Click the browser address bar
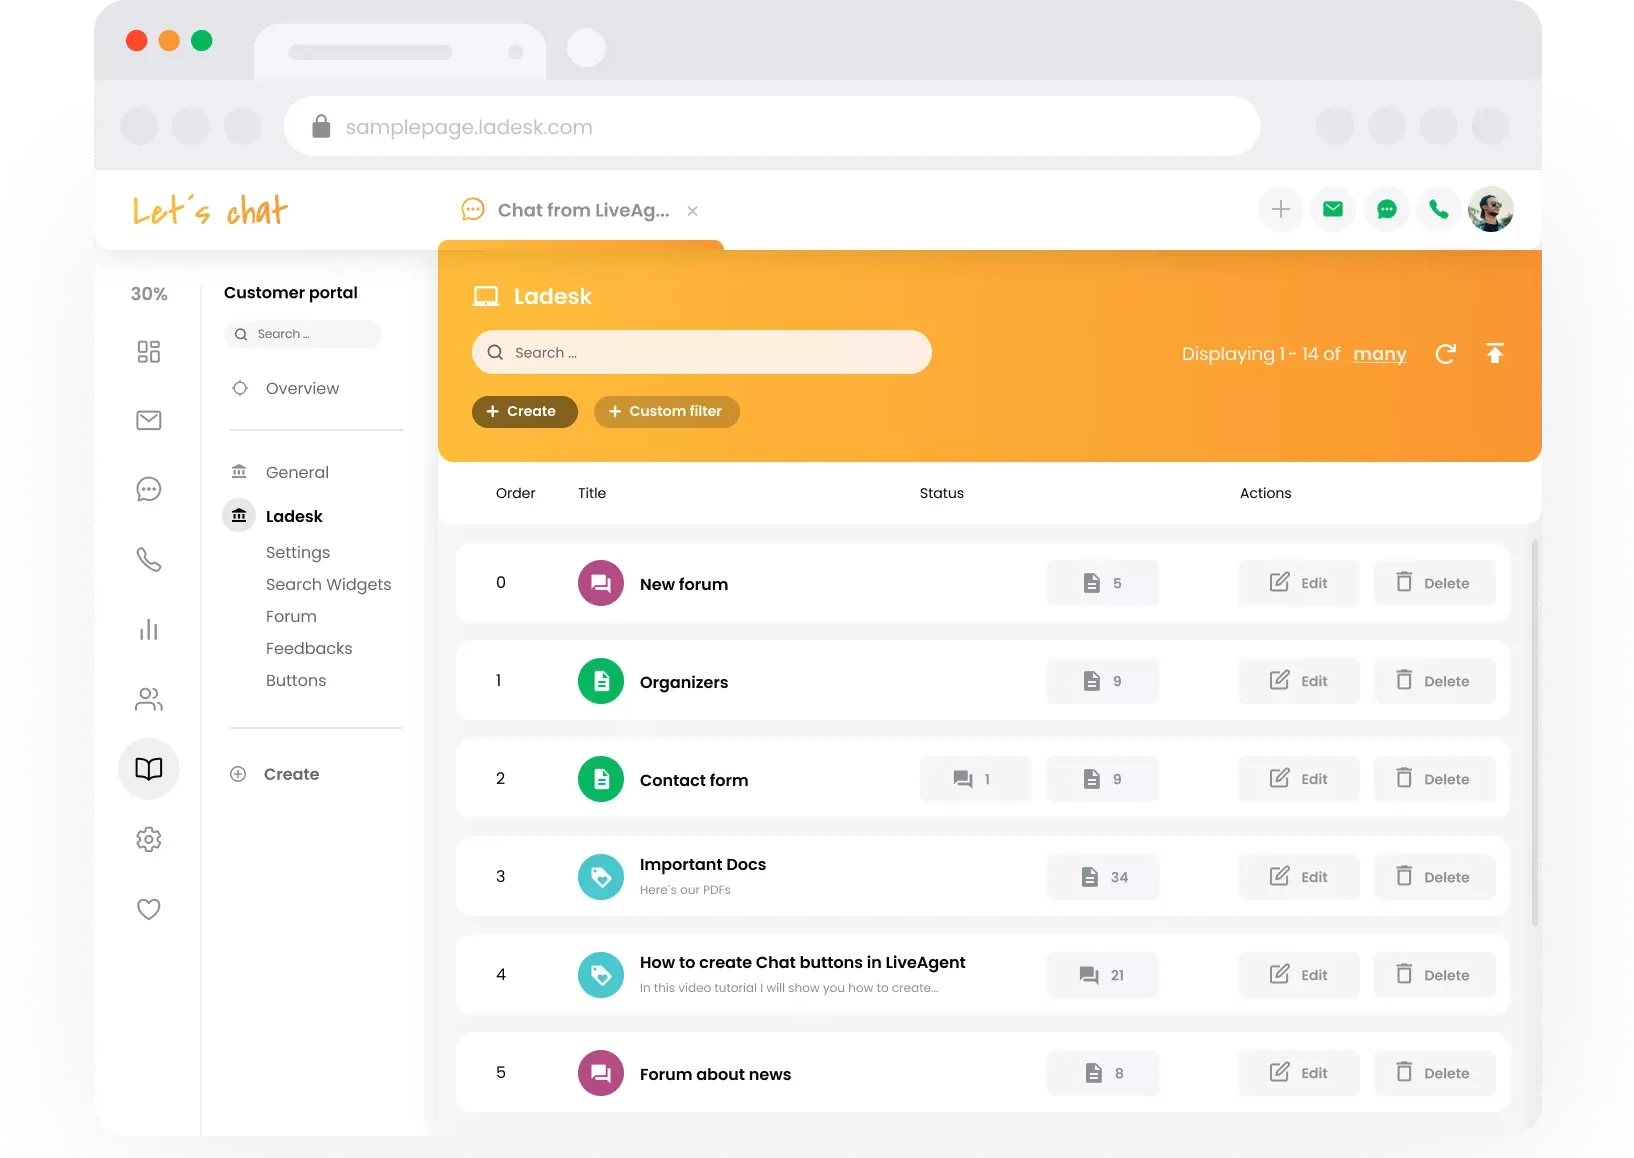The image size is (1634, 1158). pos(772,126)
